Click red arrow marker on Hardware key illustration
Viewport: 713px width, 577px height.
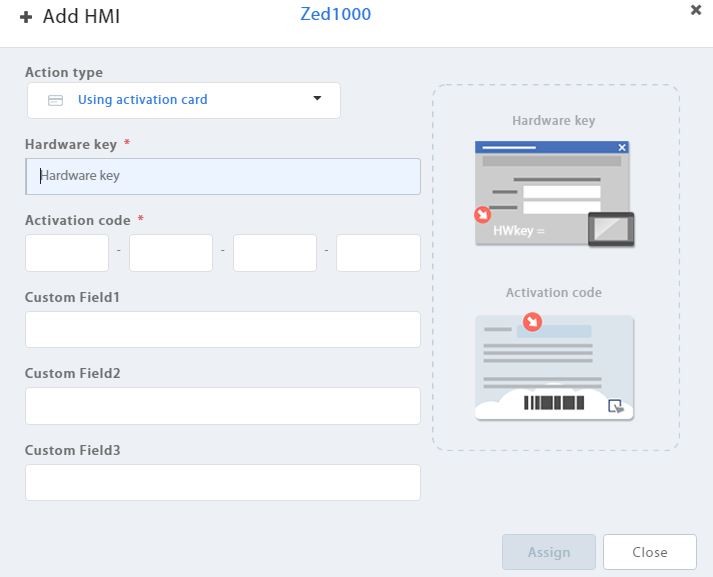point(483,214)
